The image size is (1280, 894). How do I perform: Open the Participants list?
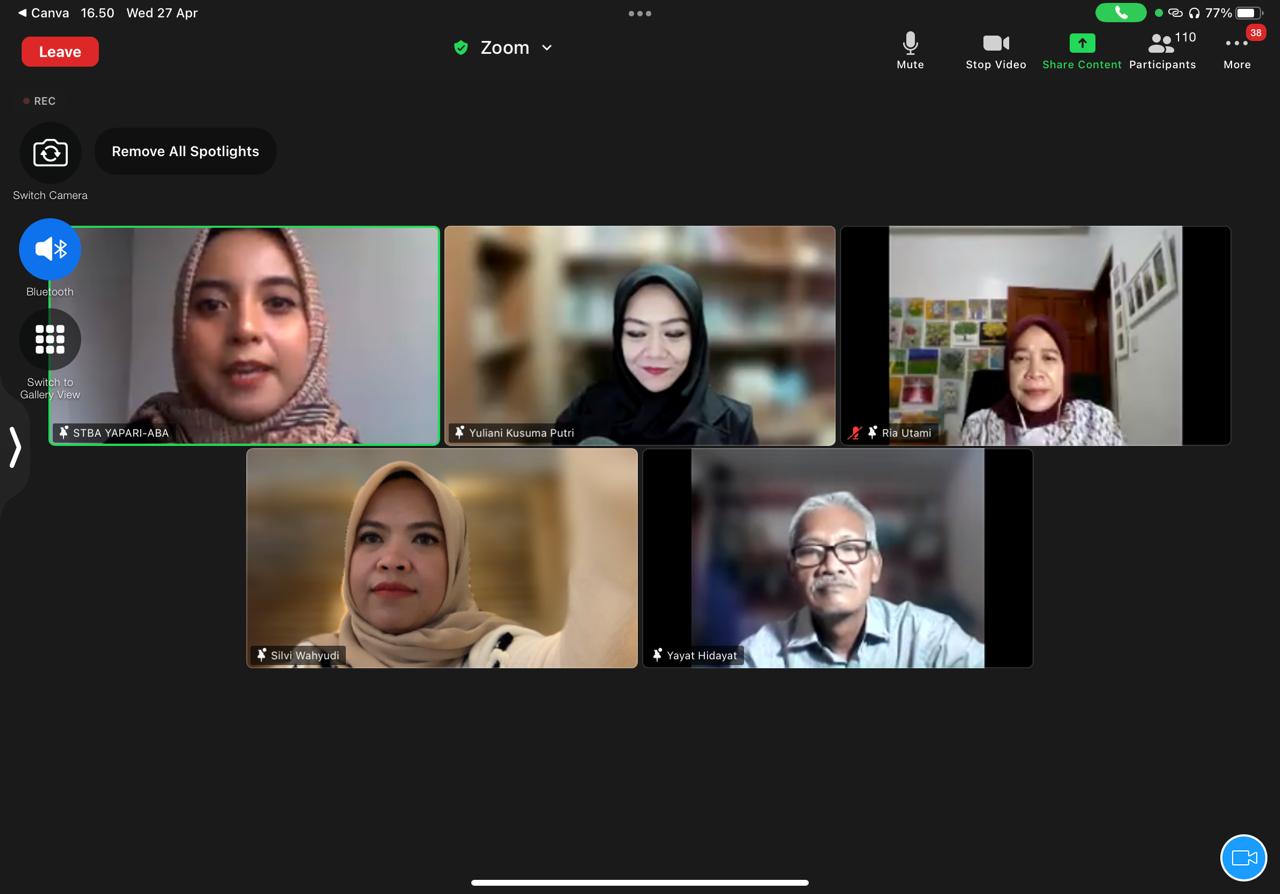pyautogui.click(x=1163, y=51)
